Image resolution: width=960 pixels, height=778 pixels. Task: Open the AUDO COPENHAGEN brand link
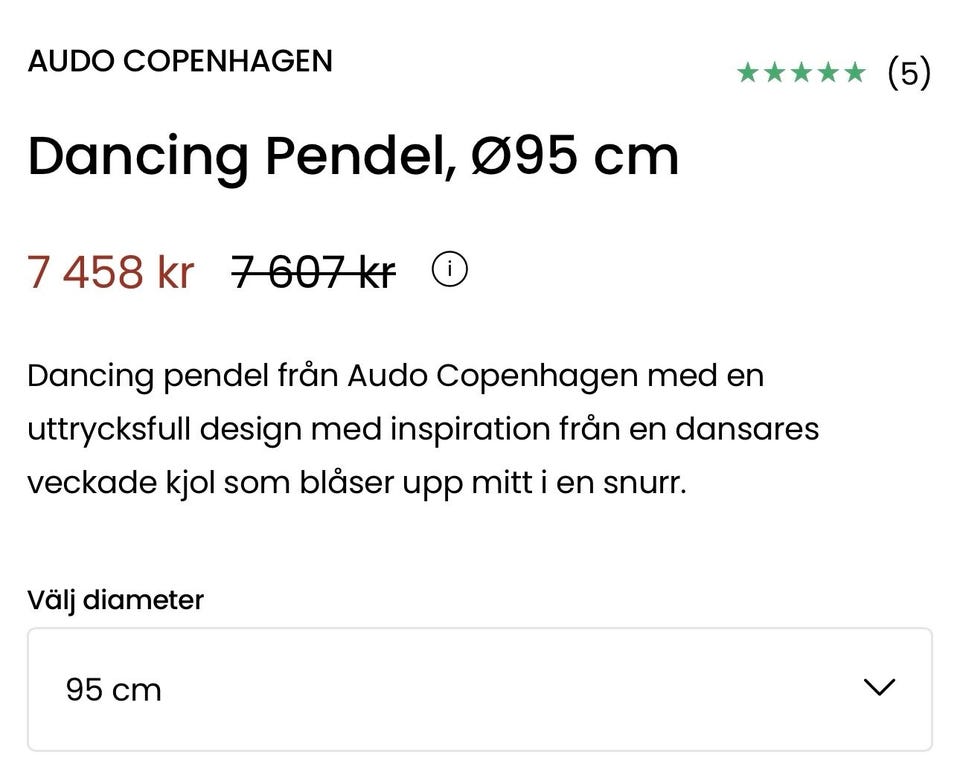(x=180, y=61)
